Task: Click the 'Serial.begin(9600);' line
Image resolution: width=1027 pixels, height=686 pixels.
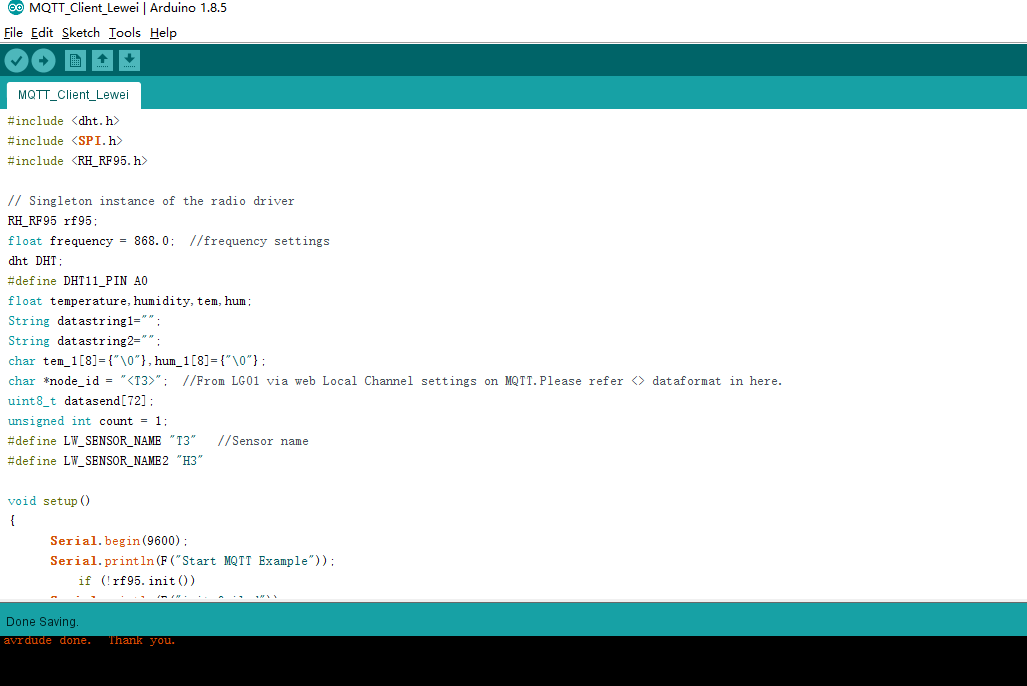Action: coord(119,541)
